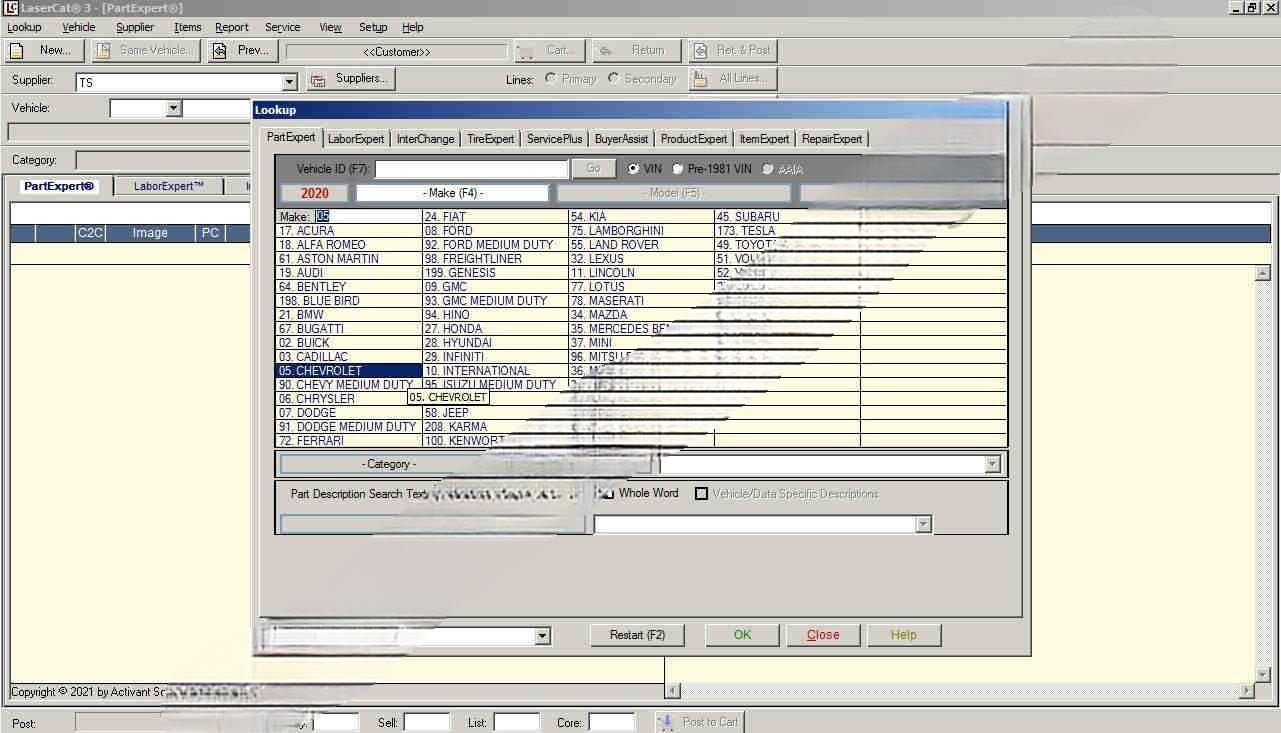Open the Service menu
The height and width of the screenshot is (733, 1281).
pos(283,27)
